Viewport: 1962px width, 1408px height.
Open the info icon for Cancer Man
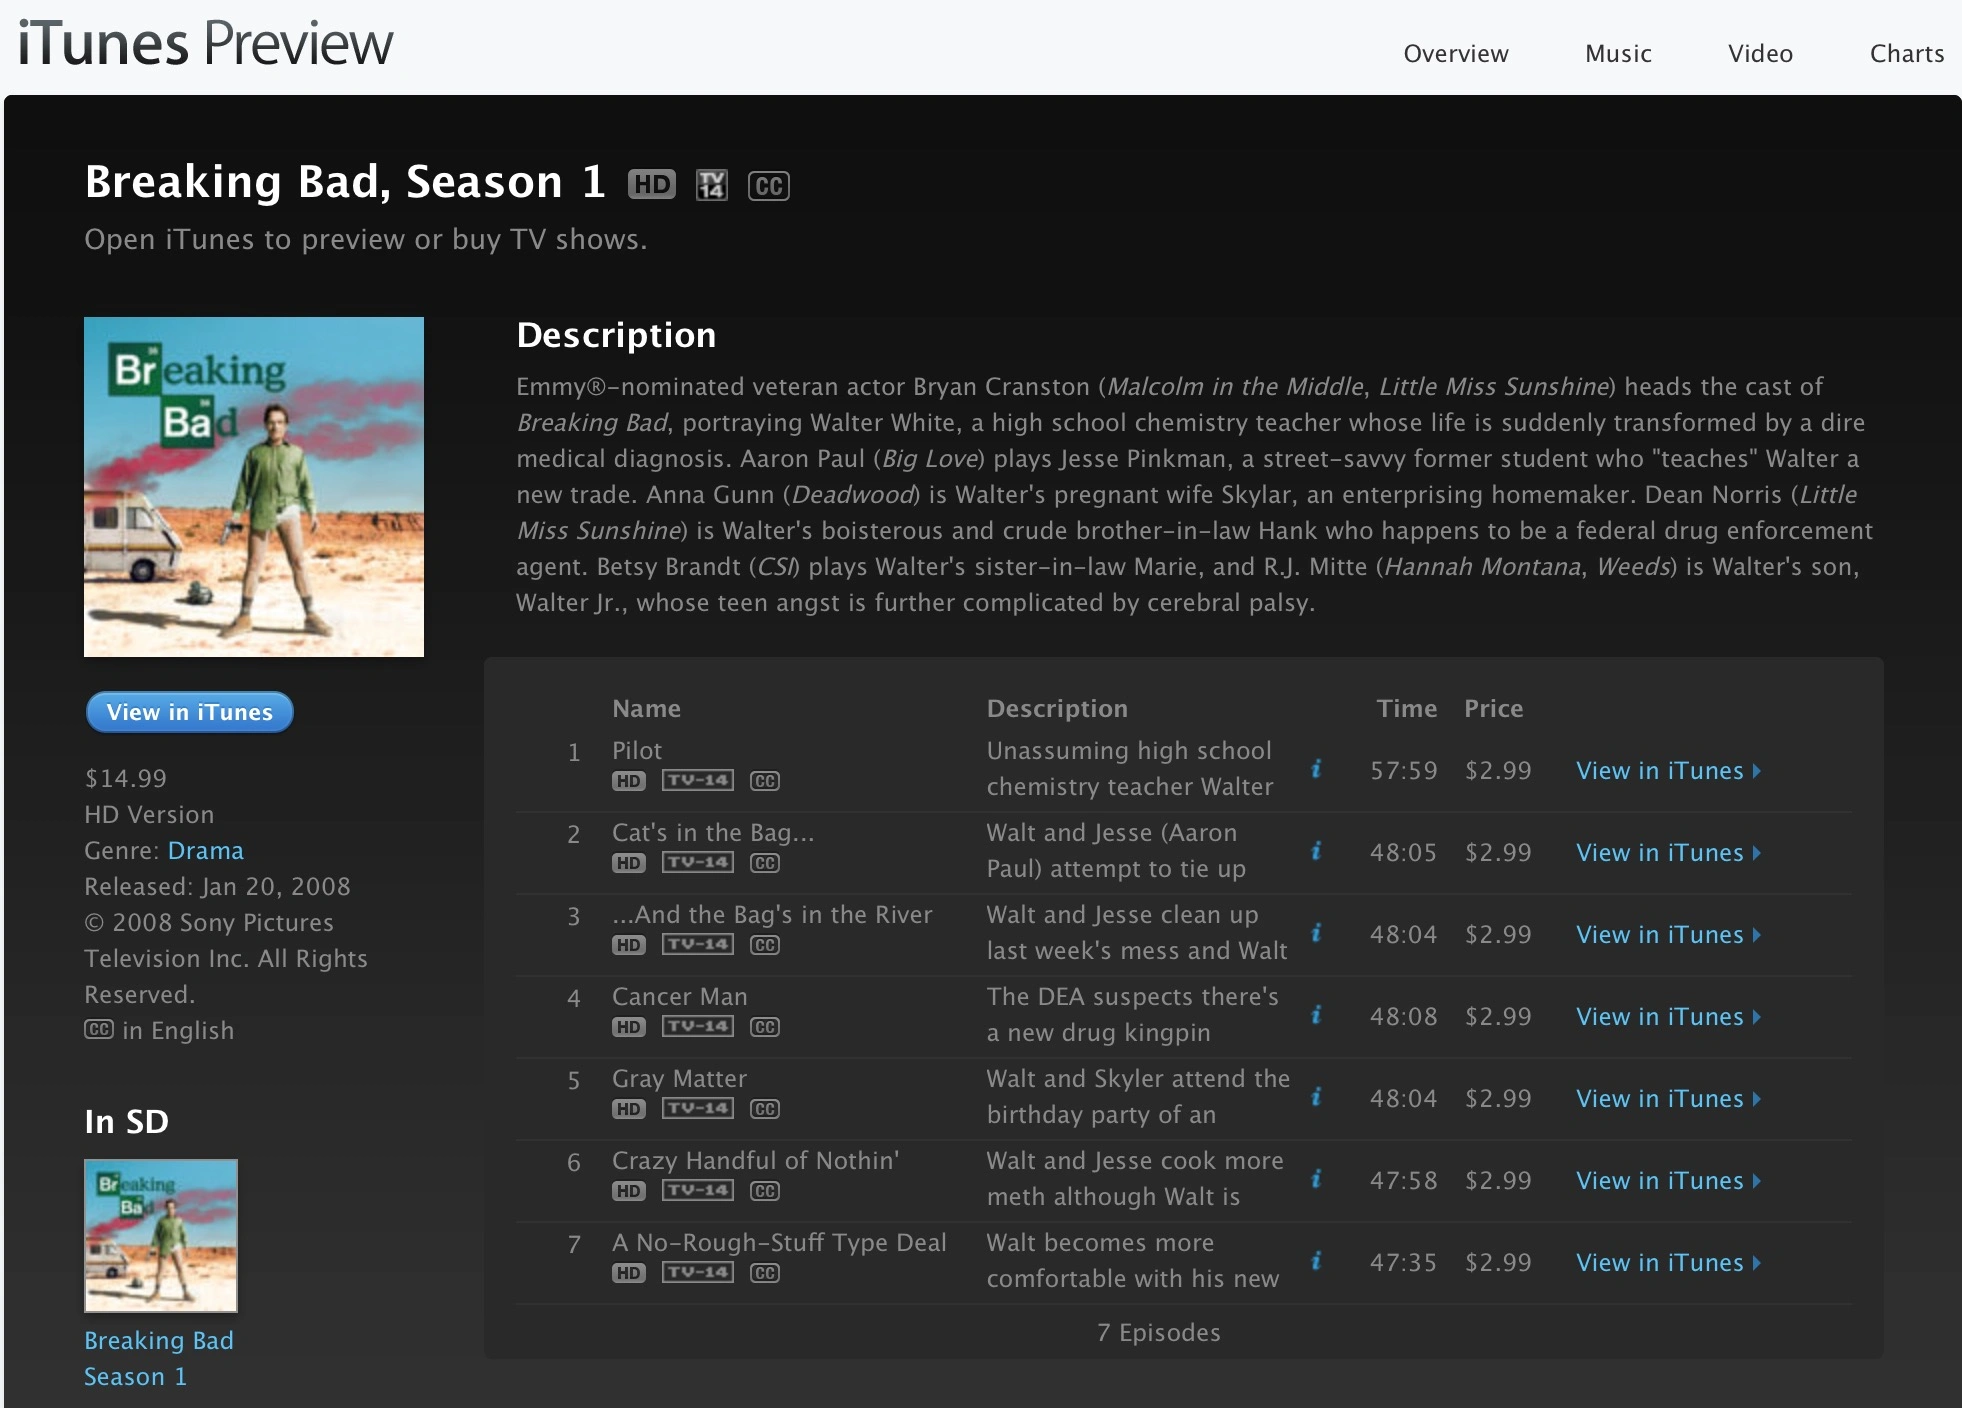tap(1317, 1015)
